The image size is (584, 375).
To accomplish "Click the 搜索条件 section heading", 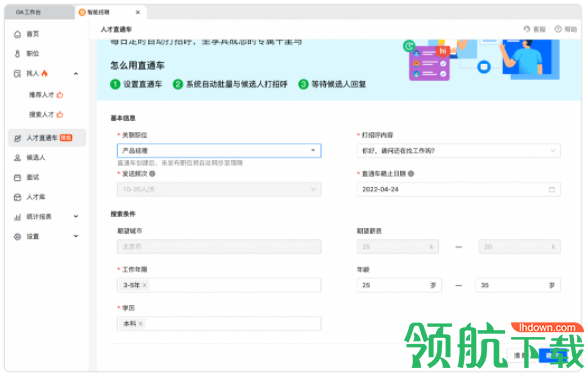I will point(123,214).
